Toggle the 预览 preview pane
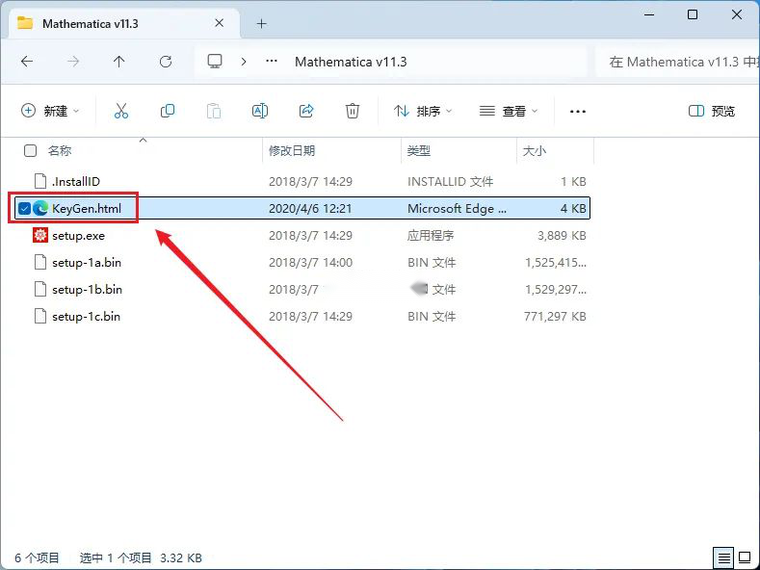 pos(712,111)
